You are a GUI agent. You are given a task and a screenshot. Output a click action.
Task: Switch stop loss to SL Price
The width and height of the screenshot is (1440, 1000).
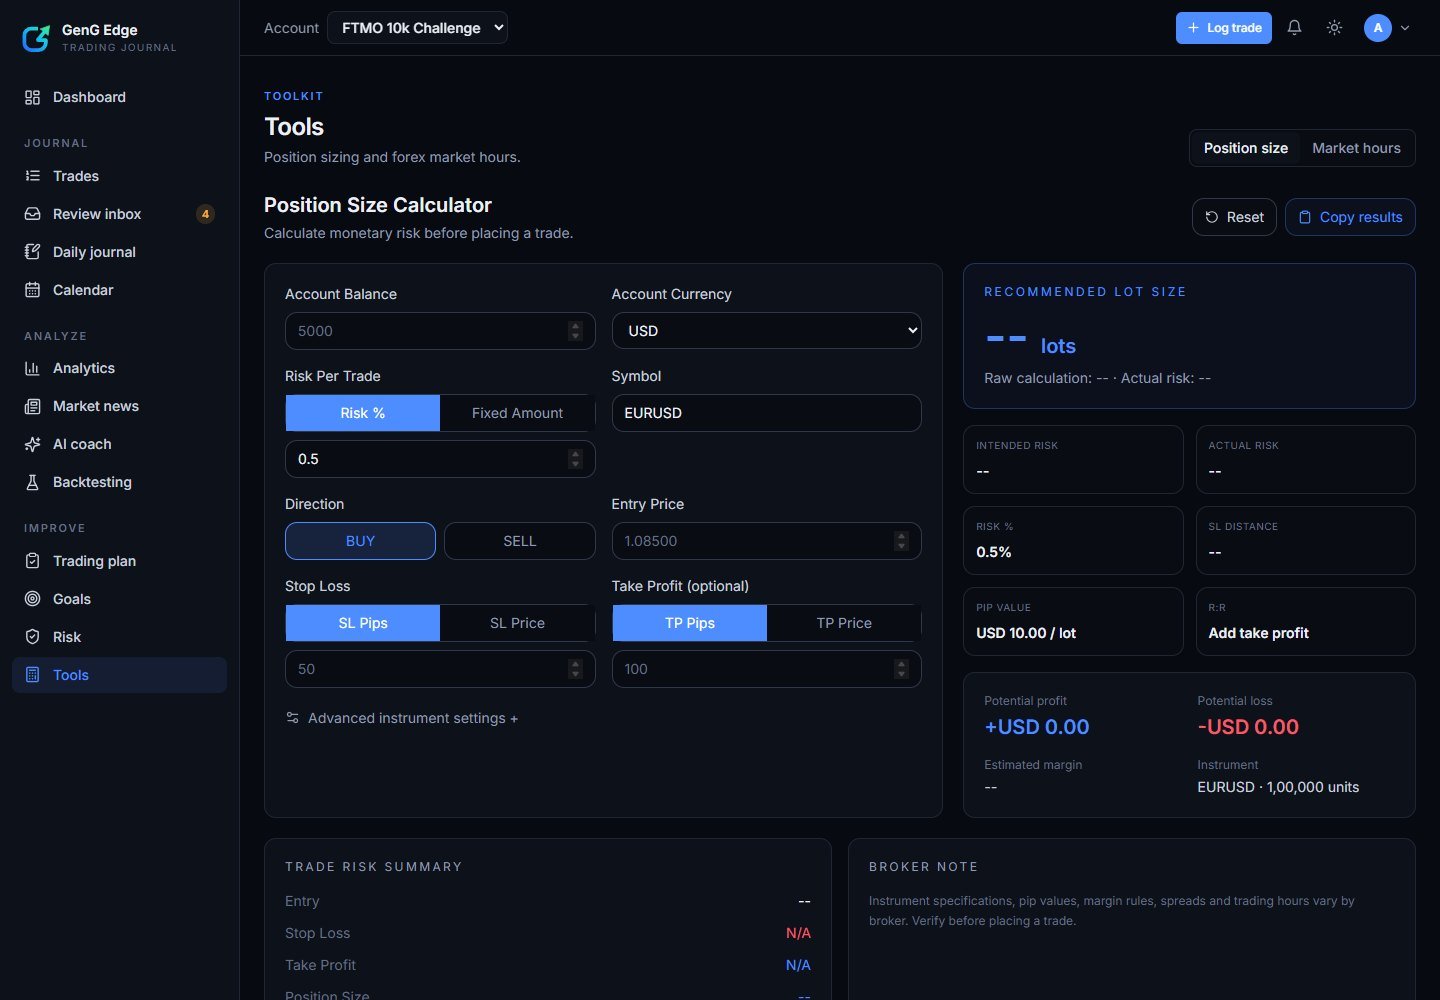[x=517, y=623]
